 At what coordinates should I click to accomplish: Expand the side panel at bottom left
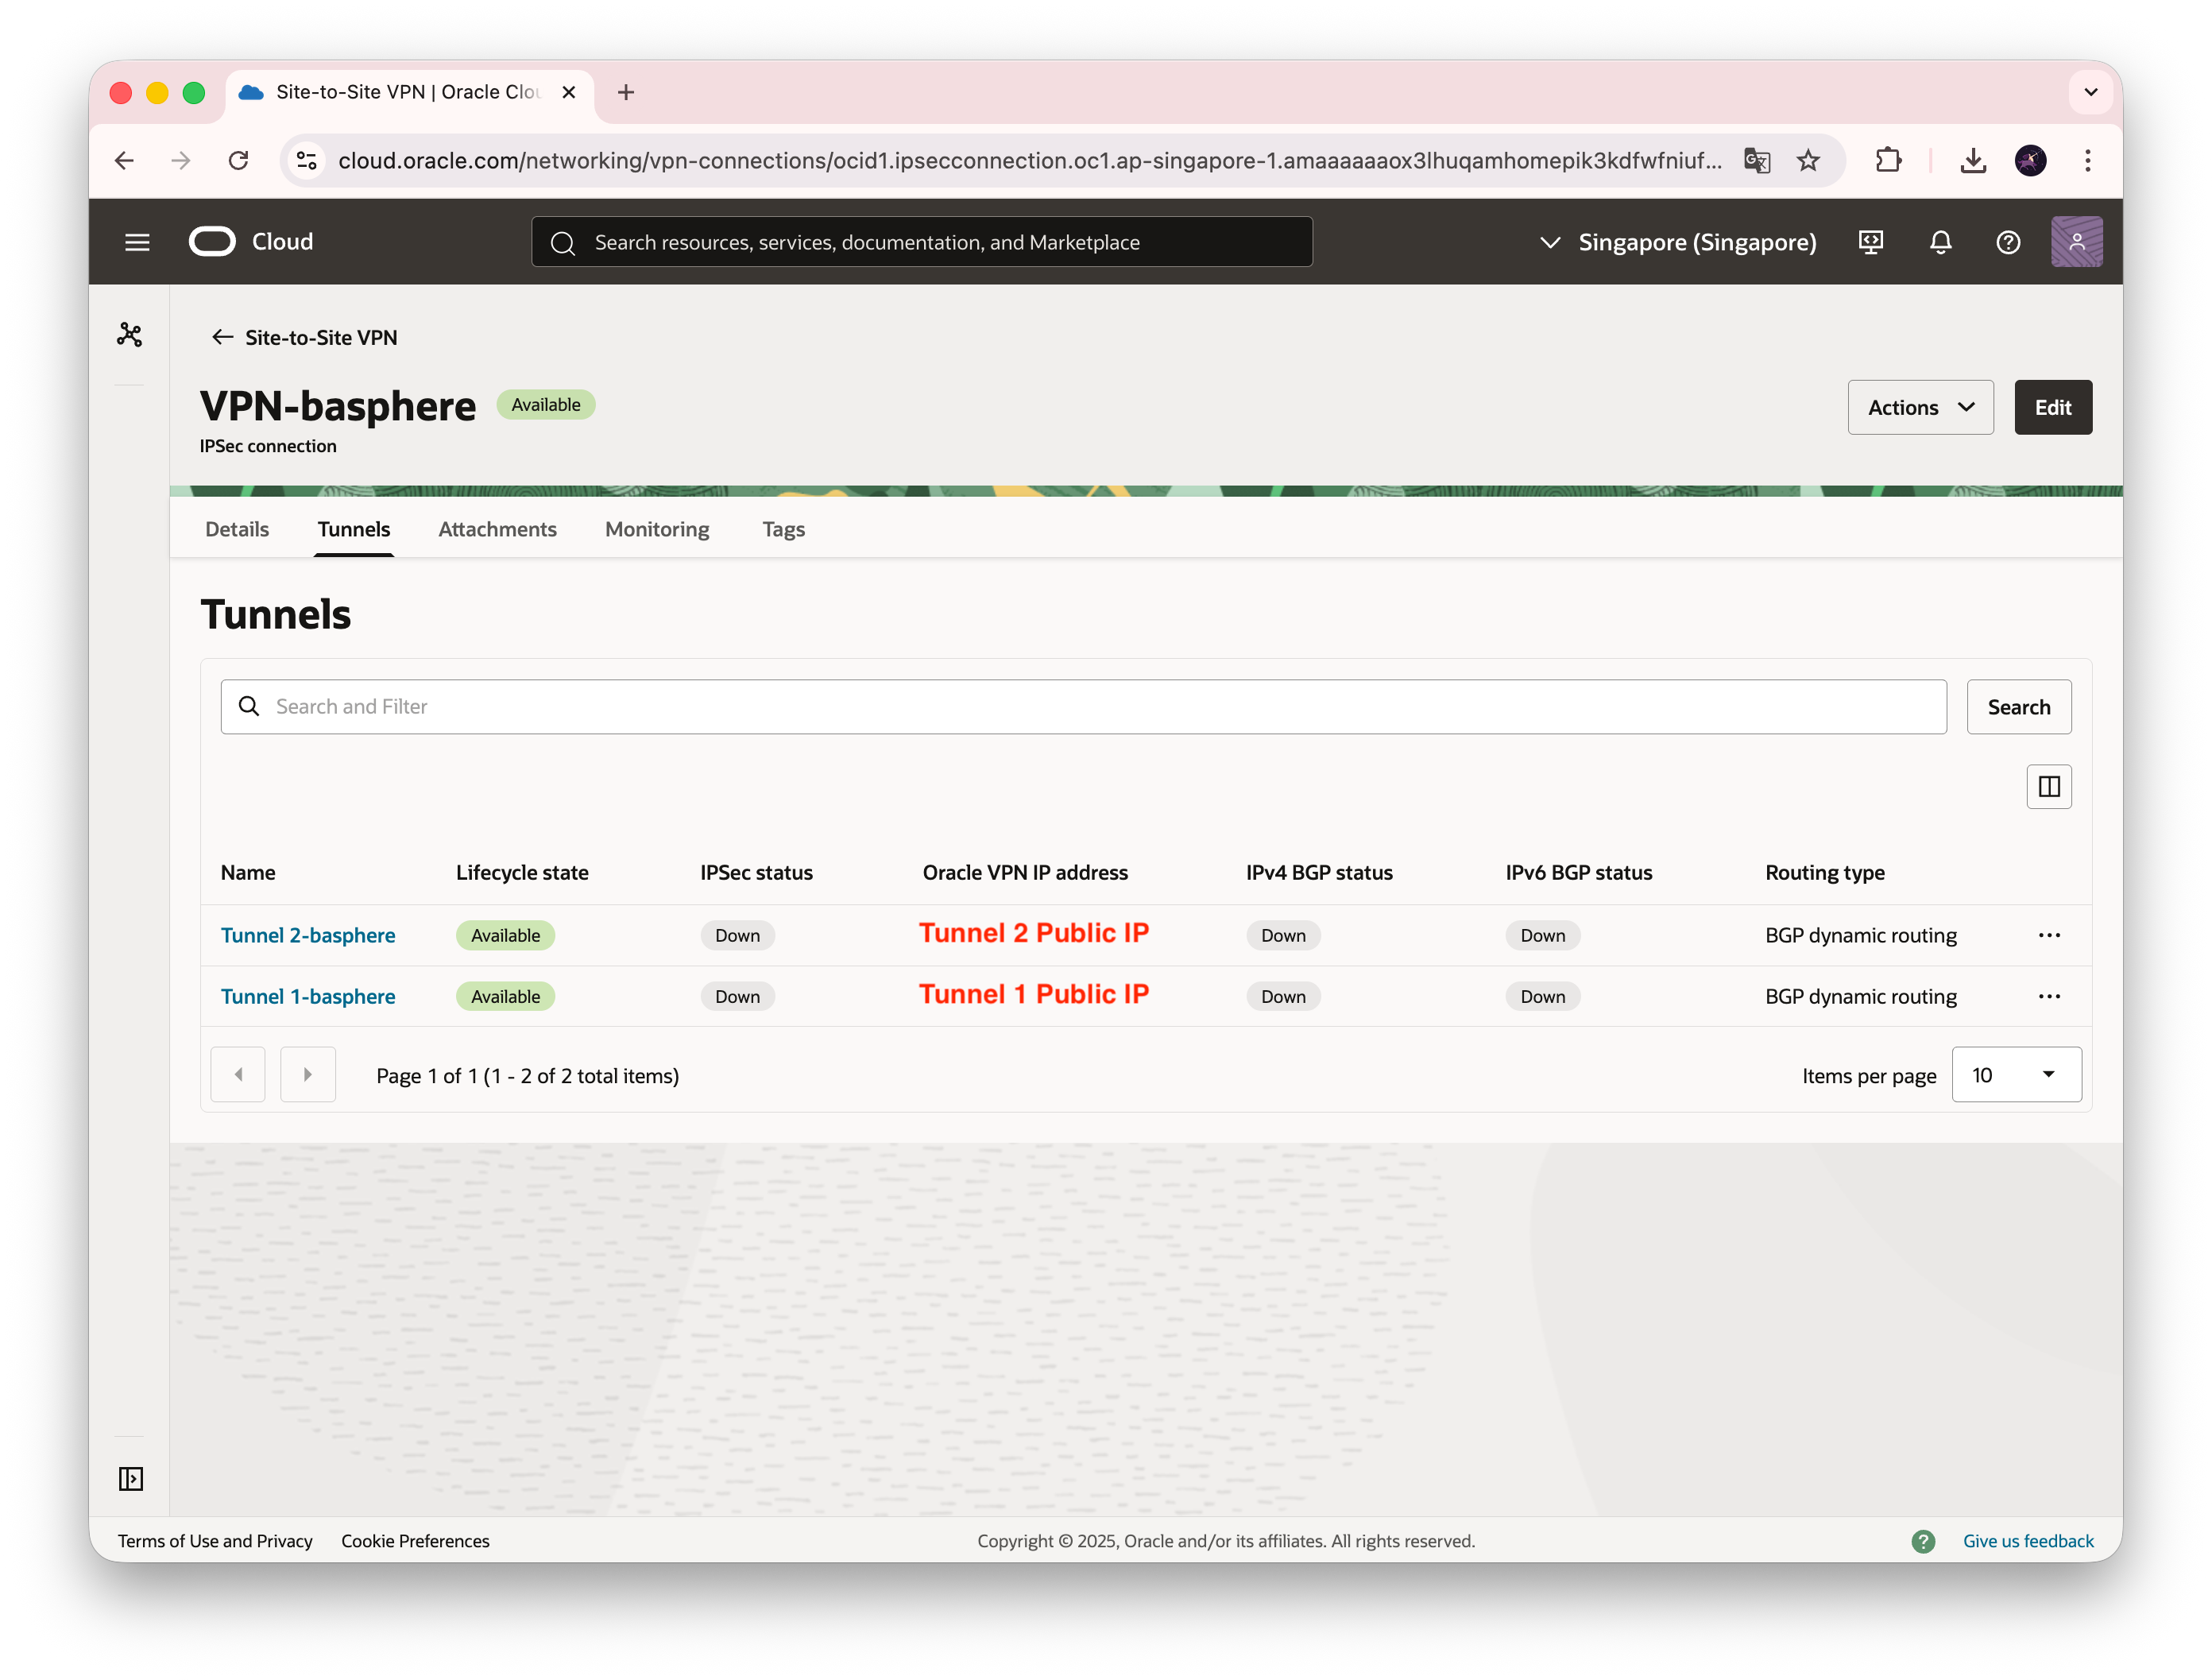tap(131, 1478)
